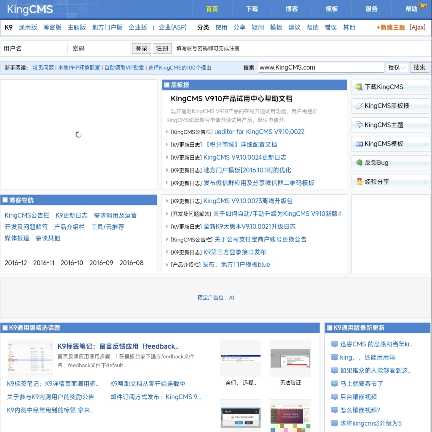Click the medal icon beside 经验分享
The height and width of the screenshot is (432, 432).
pos(359,182)
